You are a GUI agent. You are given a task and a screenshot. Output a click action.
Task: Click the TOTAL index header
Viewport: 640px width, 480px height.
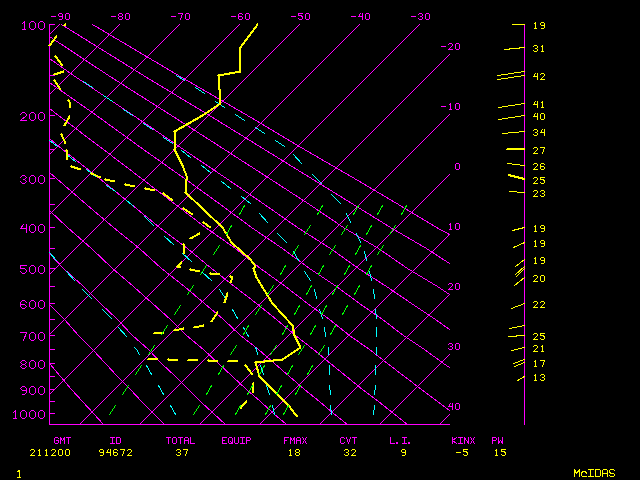click(181, 440)
